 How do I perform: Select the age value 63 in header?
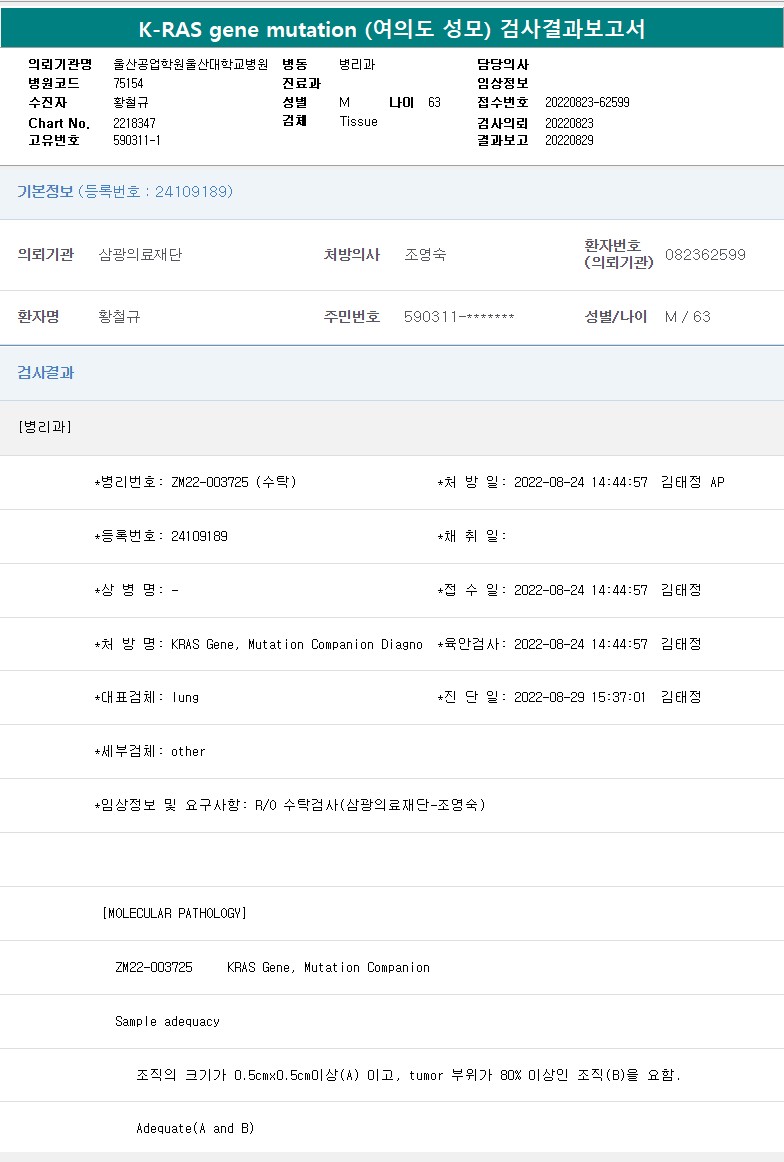[x=434, y=102]
